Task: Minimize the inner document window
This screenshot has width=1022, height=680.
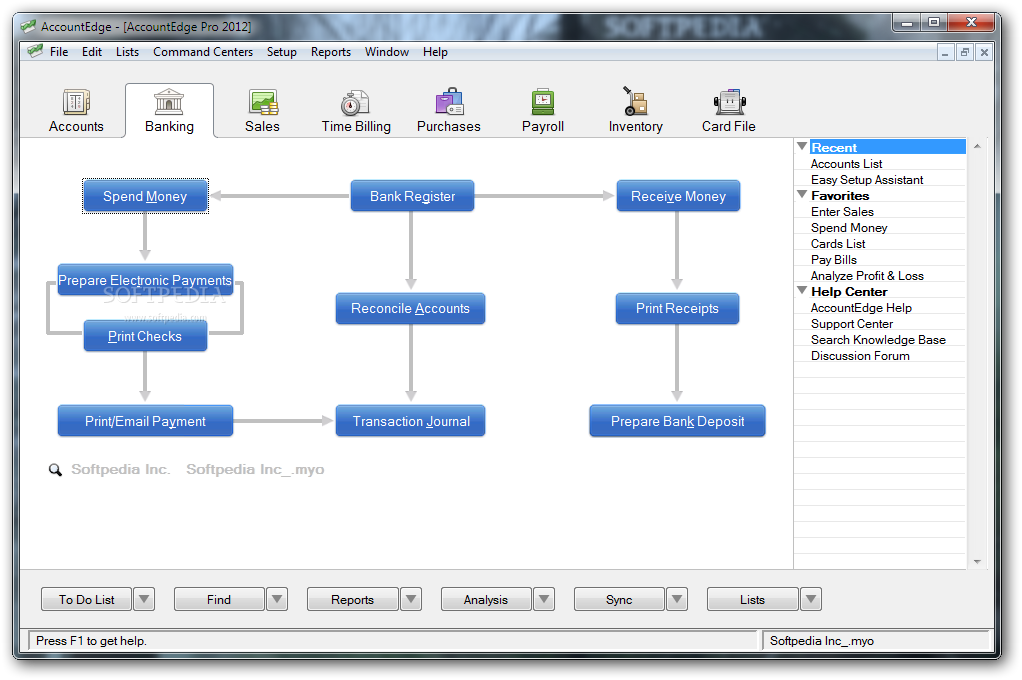Action: click(x=945, y=52)
